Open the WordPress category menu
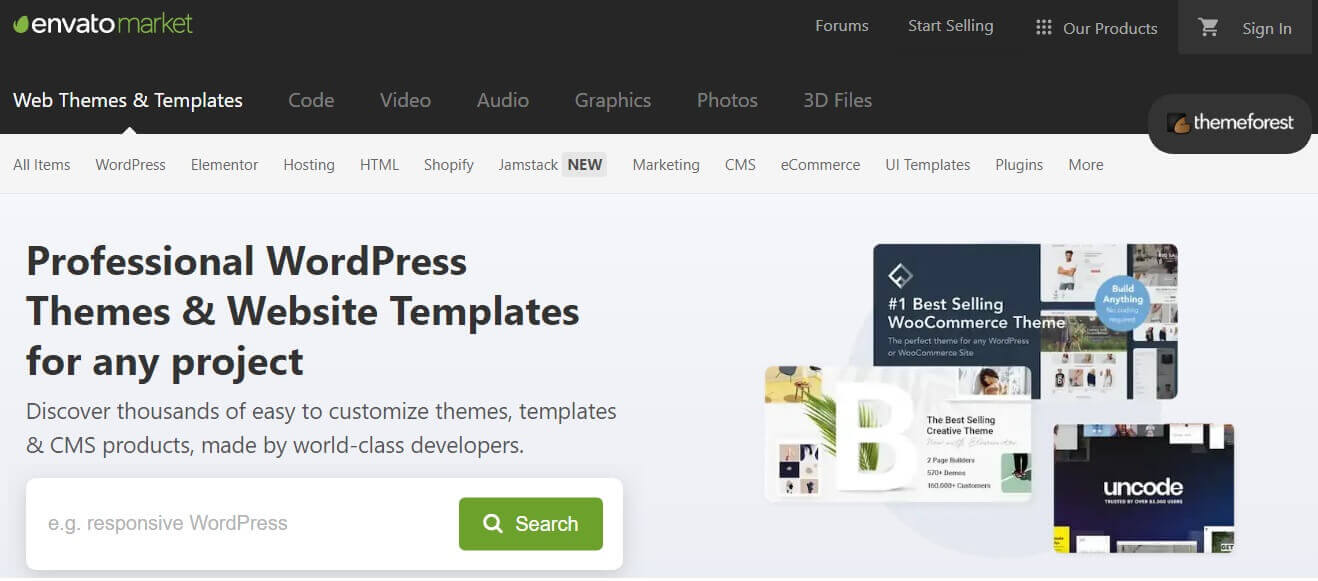This screenshot has height=581, width=1318. click(131, 165)
